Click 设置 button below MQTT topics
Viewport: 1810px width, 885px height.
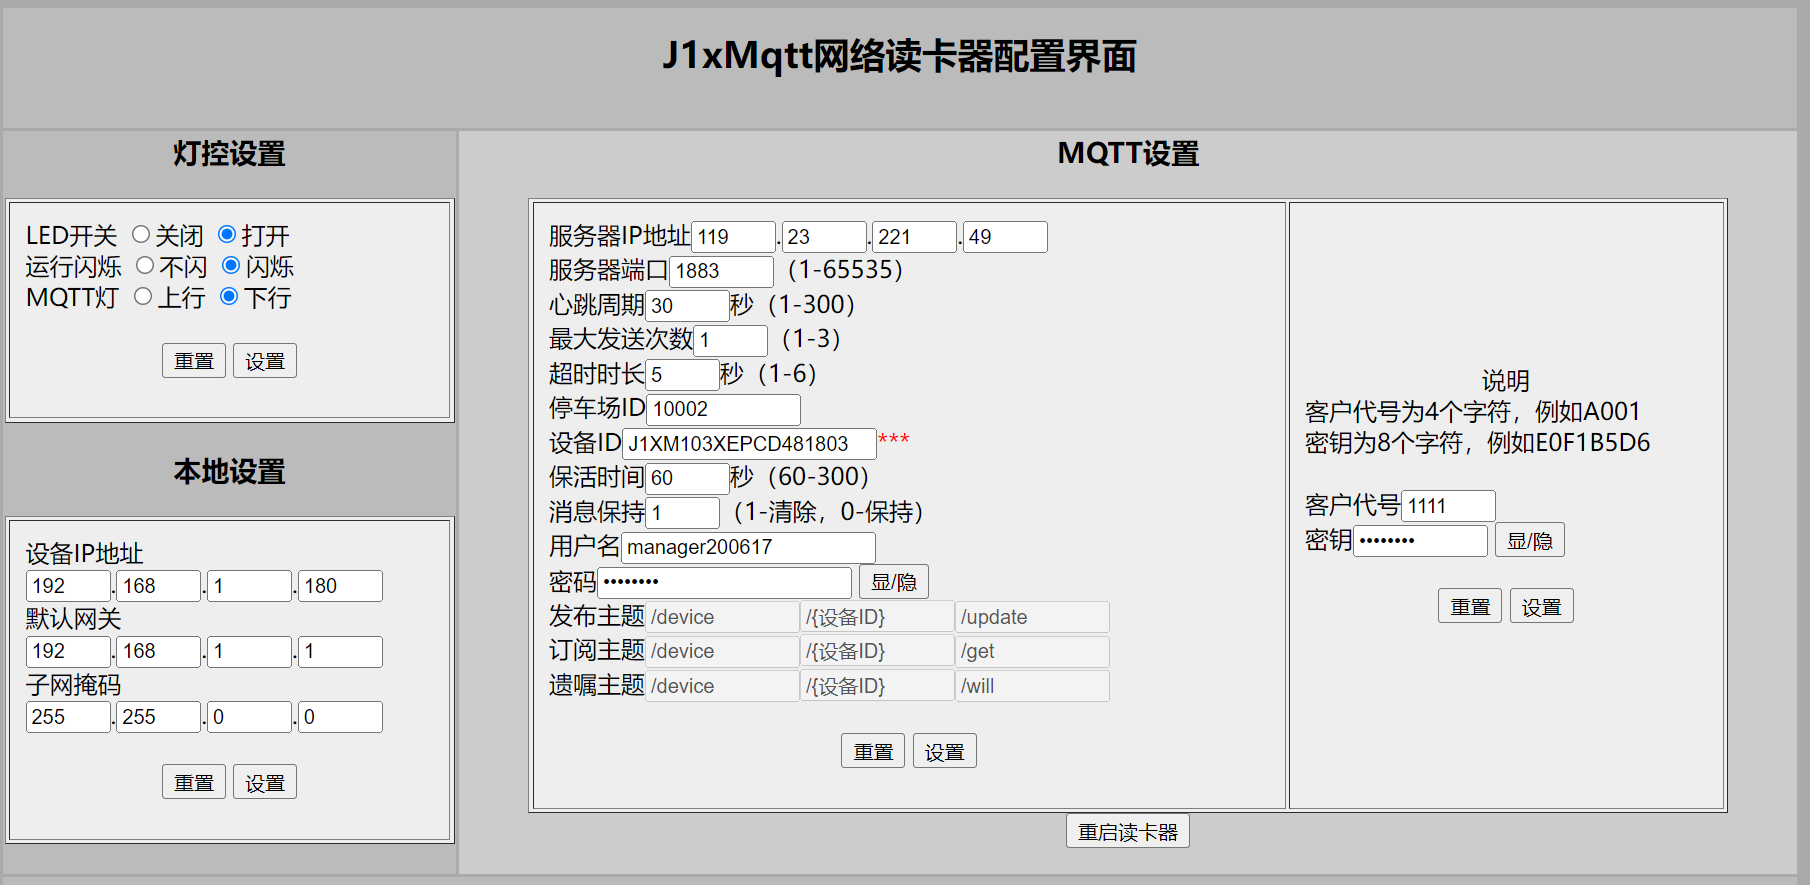tap(944, 751)
